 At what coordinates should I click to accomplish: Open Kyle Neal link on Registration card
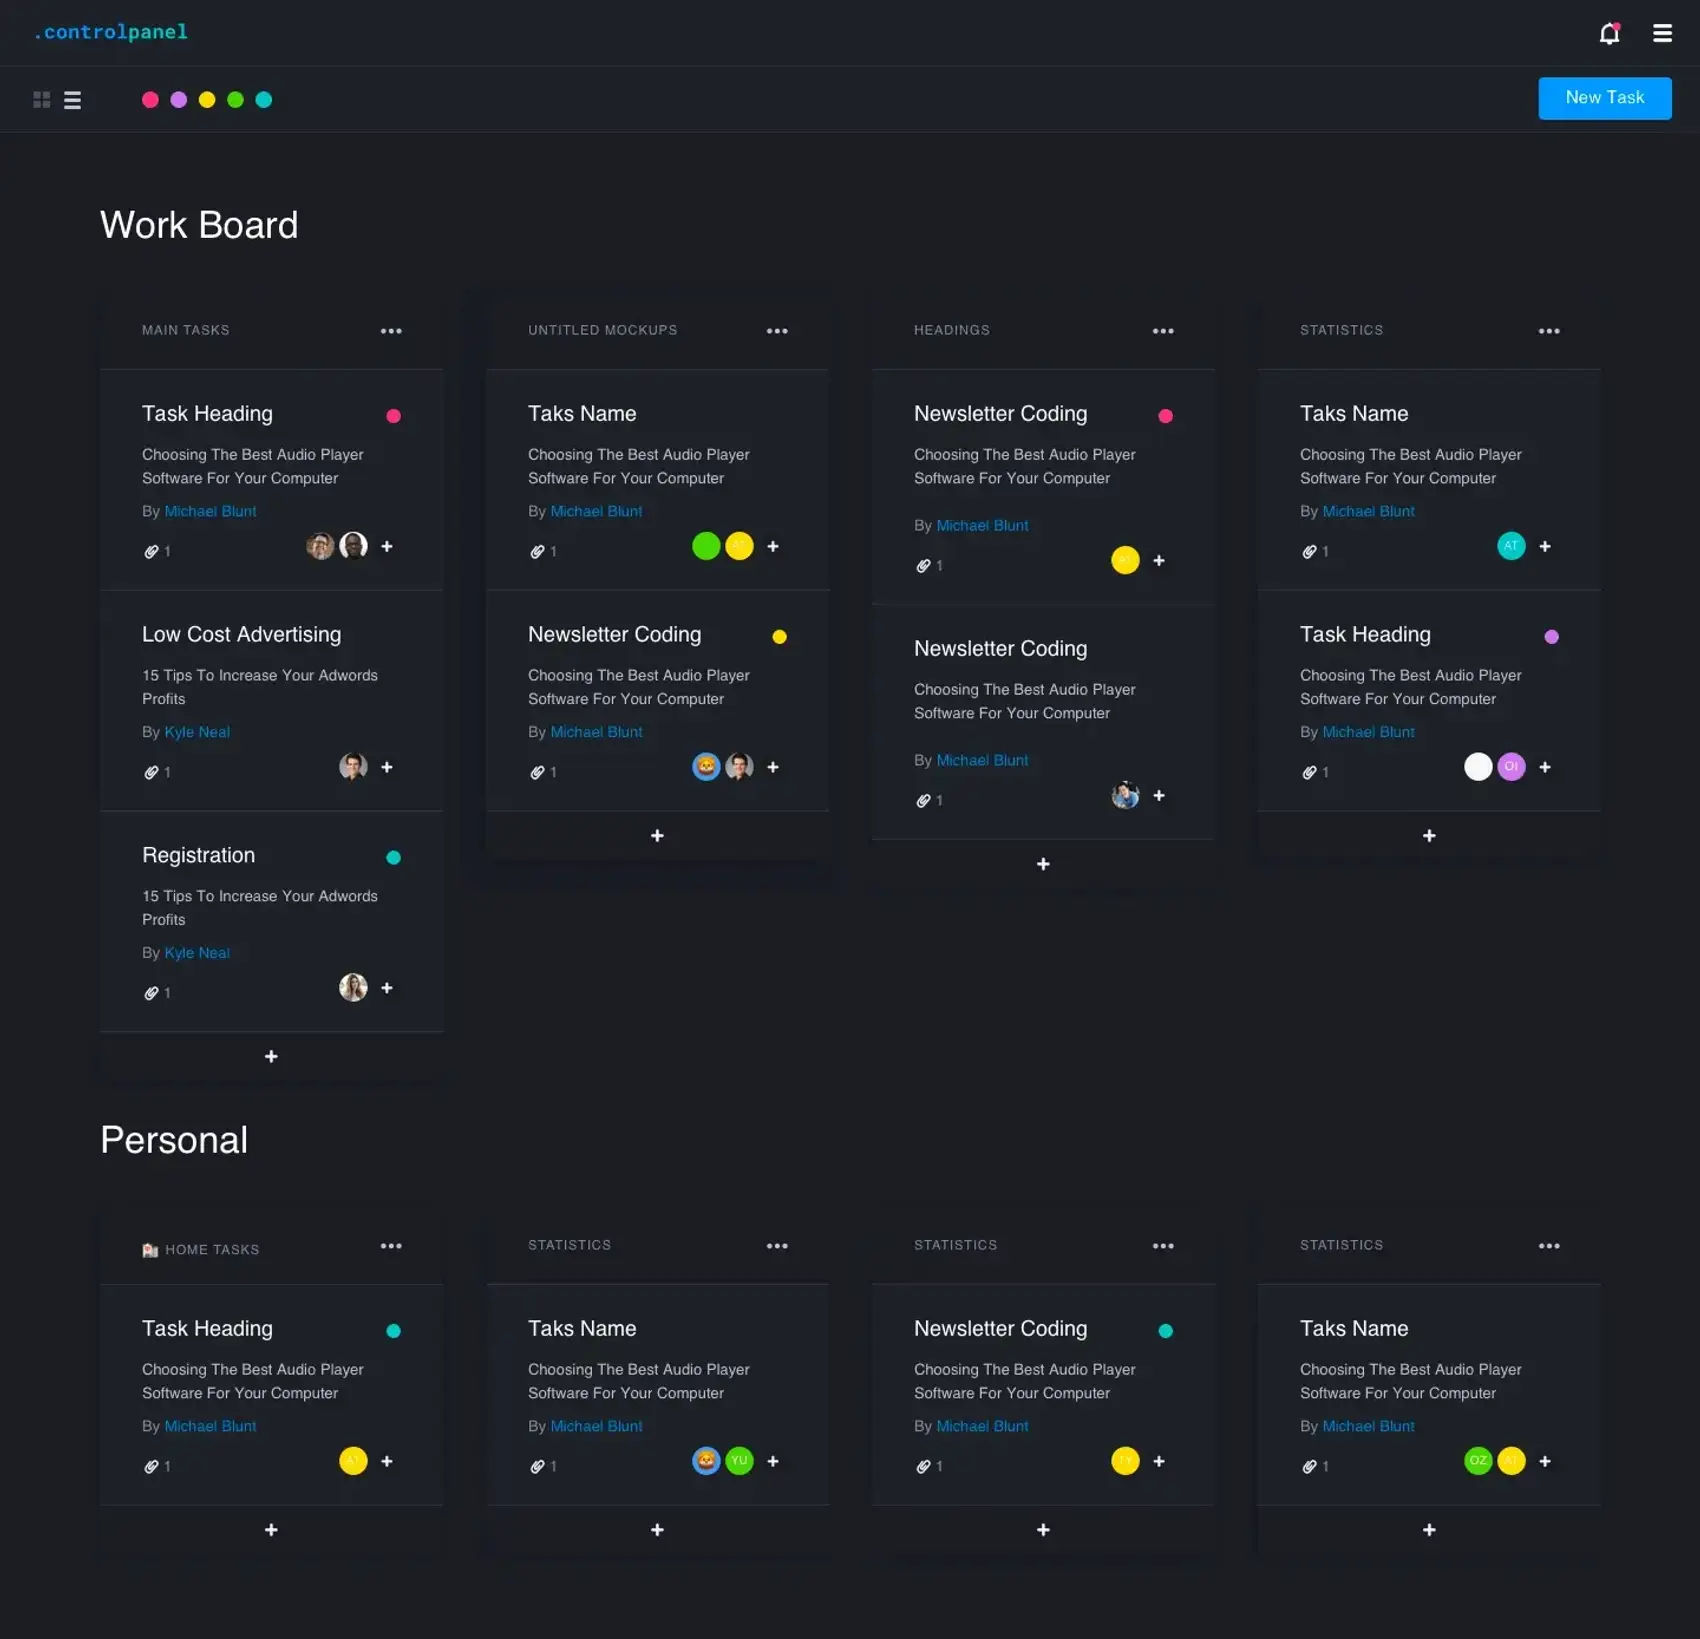(x=197, y=953)
